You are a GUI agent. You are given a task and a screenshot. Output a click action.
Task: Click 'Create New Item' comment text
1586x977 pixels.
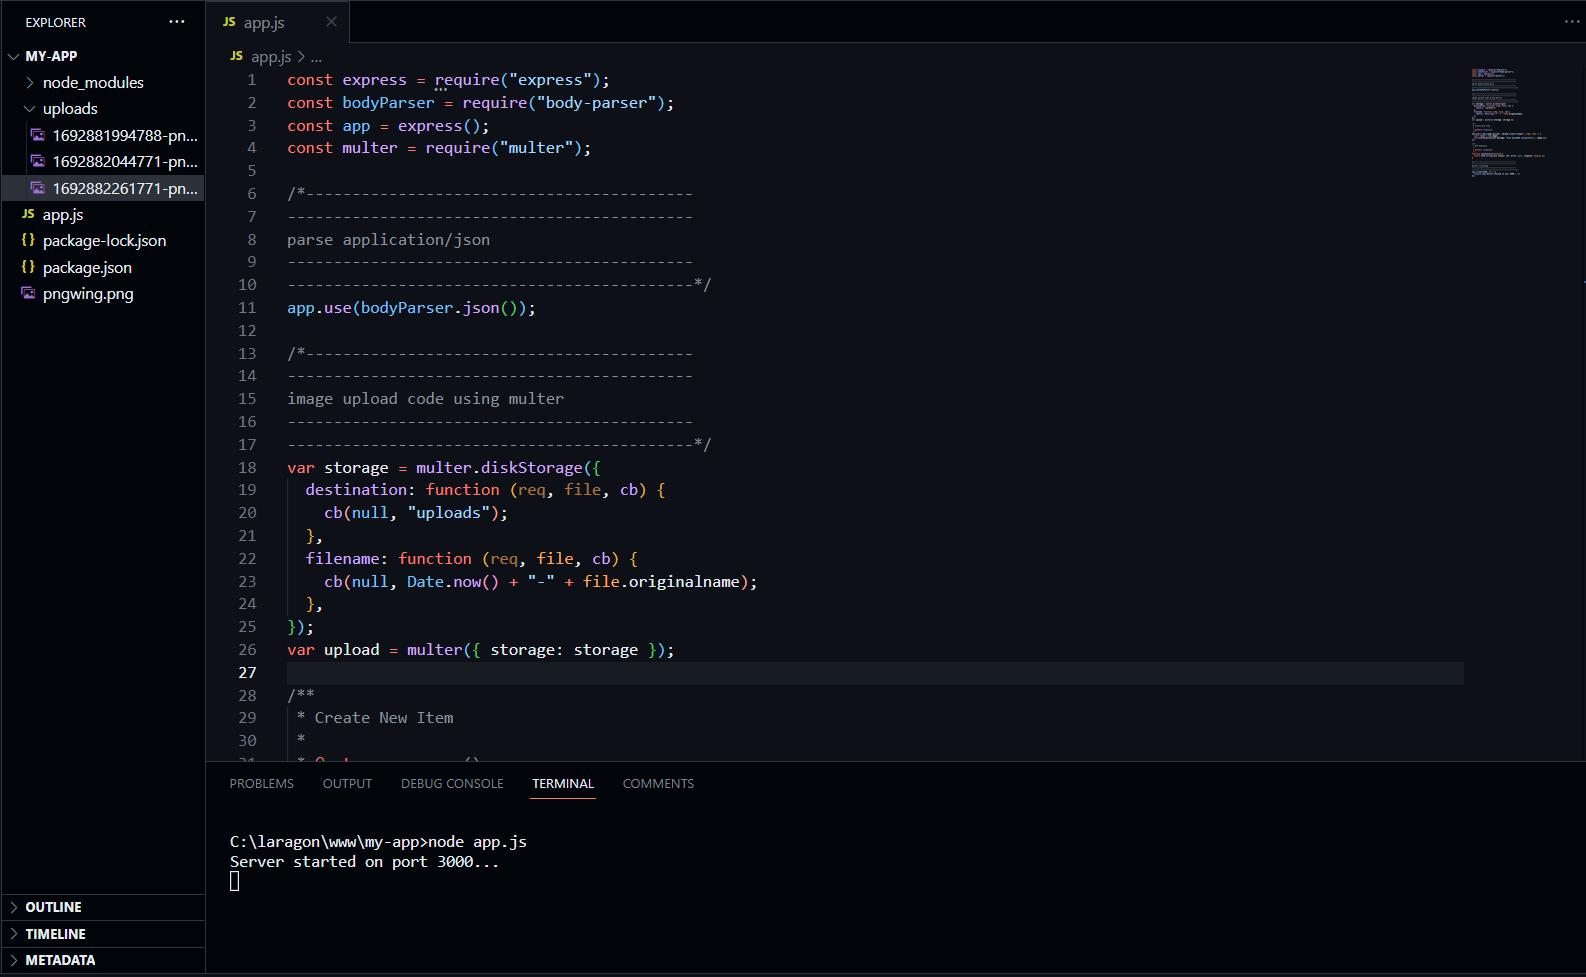point(384,718)
